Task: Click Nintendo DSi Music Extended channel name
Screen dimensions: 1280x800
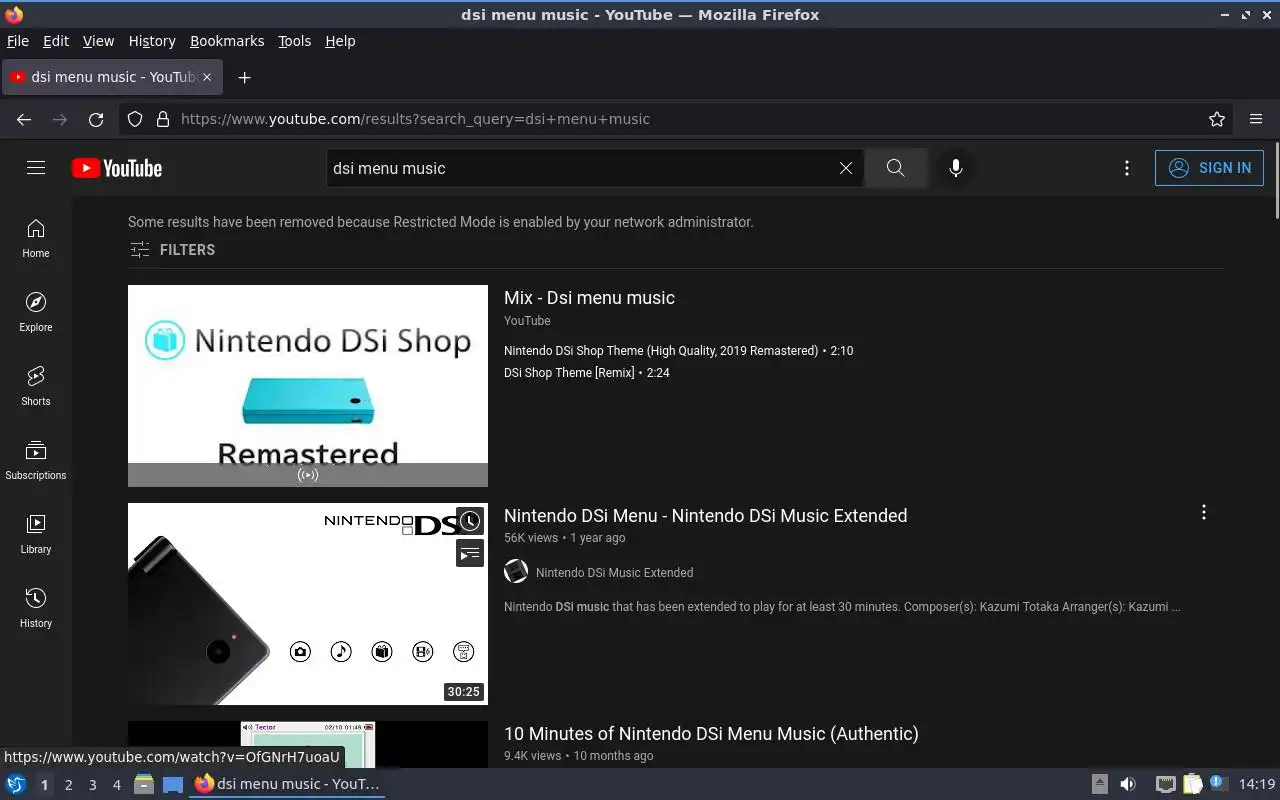Action: click(614, 573)
